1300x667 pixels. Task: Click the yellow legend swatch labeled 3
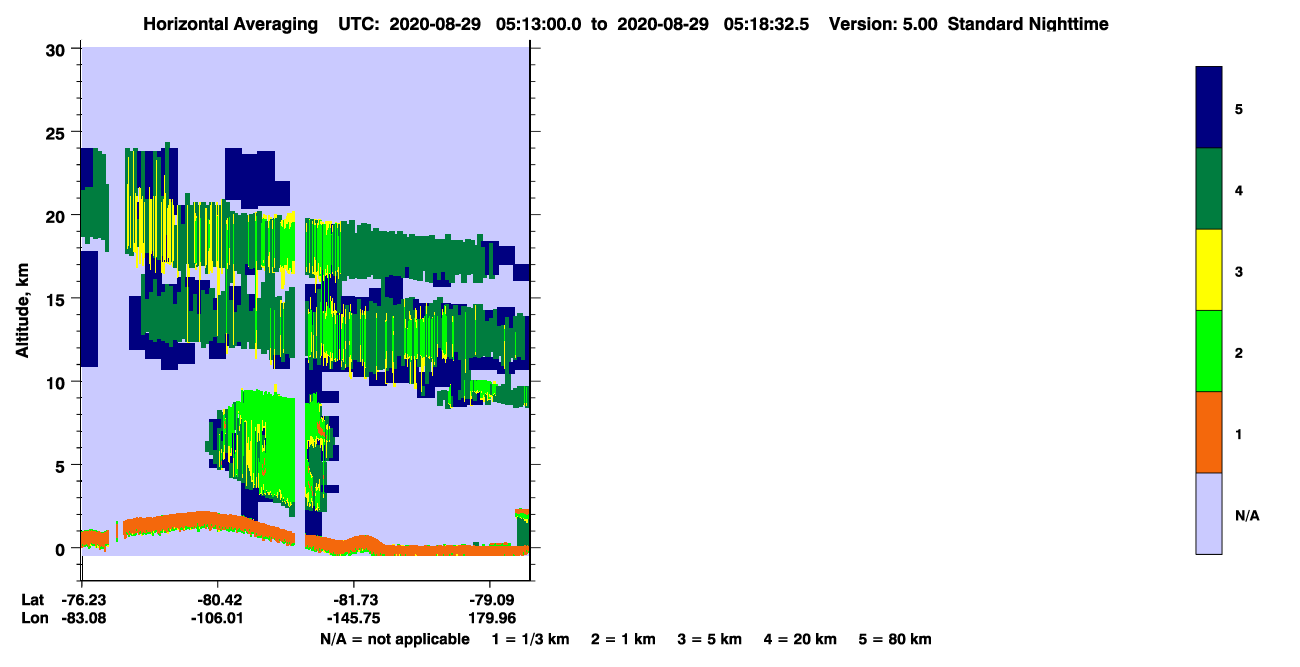point(1209,270)
